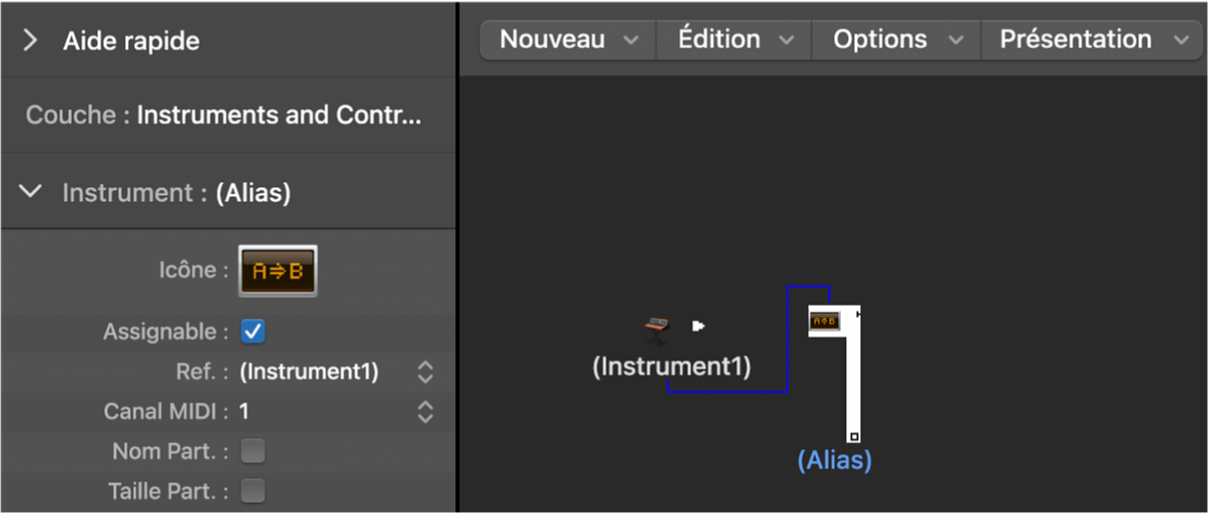
Task: Click the A⇒B icon button in the inspector
Action: point(277,270)
